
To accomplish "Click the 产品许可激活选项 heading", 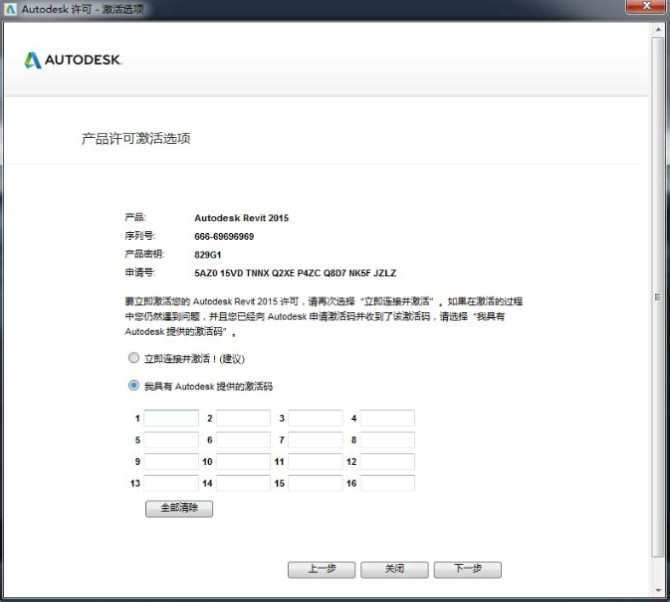I will tap(136, 138).
